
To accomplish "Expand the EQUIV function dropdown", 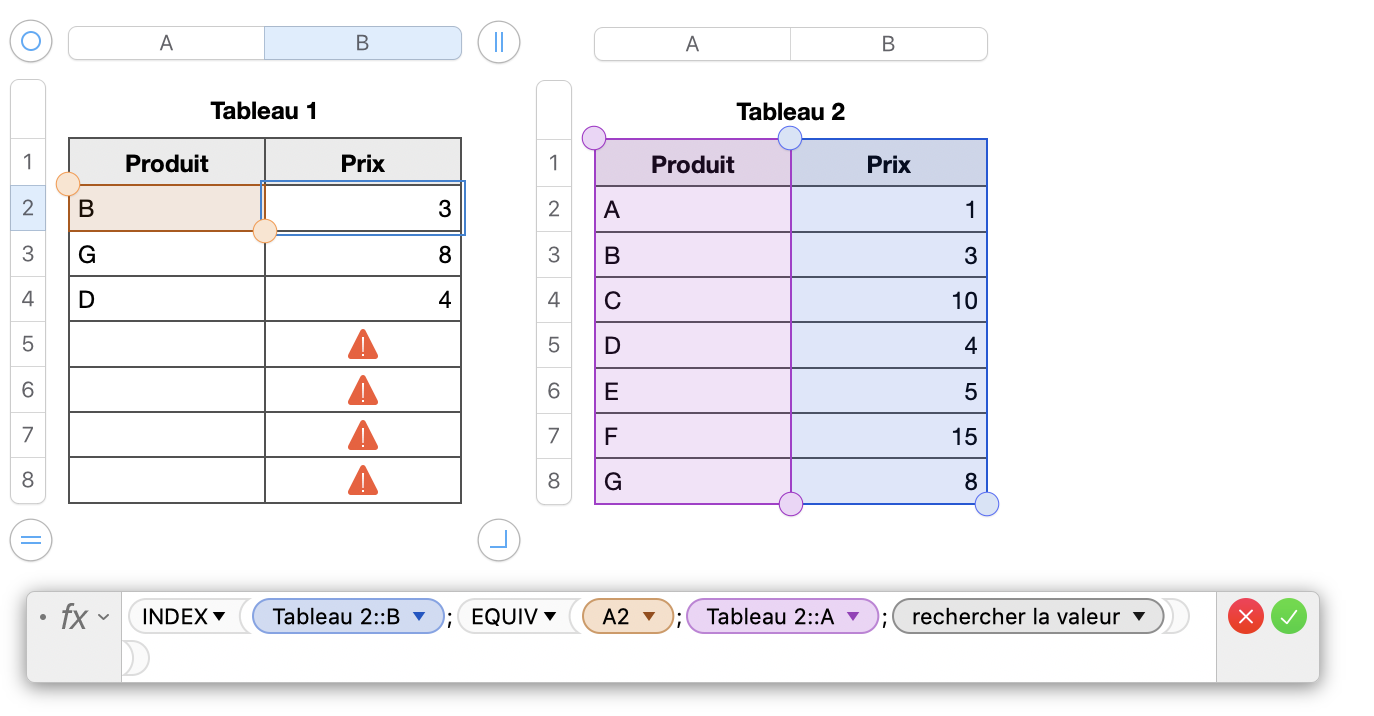I will coord(550,617).
